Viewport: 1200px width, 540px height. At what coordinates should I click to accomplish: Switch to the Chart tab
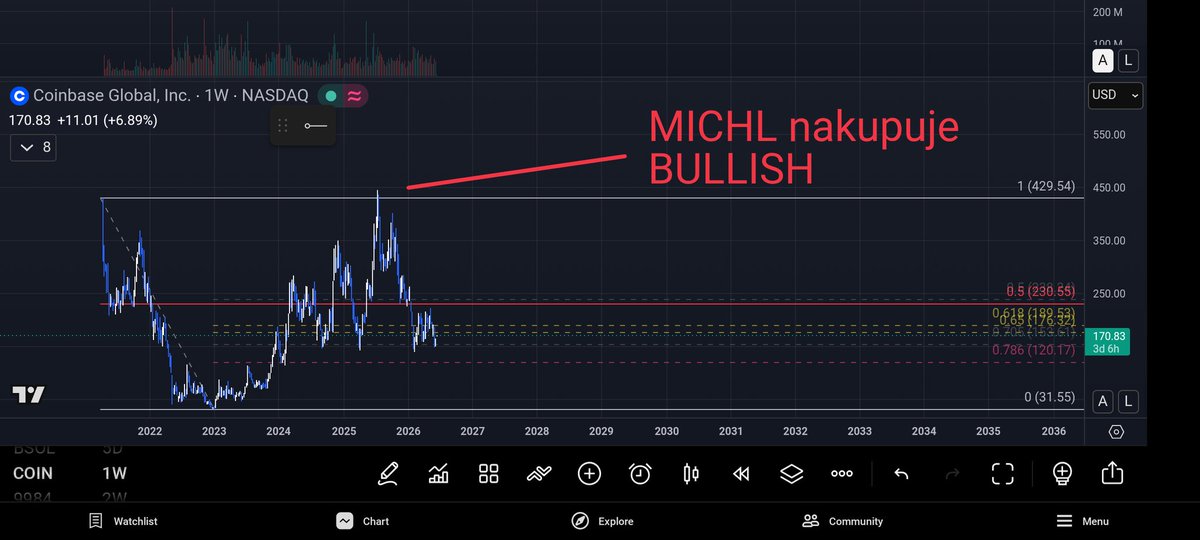coord(363,521)
